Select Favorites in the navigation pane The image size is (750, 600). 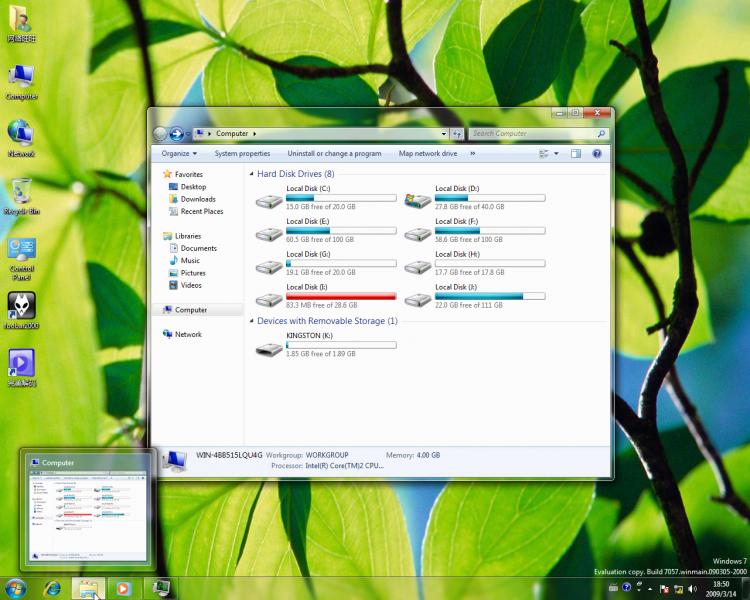[188, 174]
